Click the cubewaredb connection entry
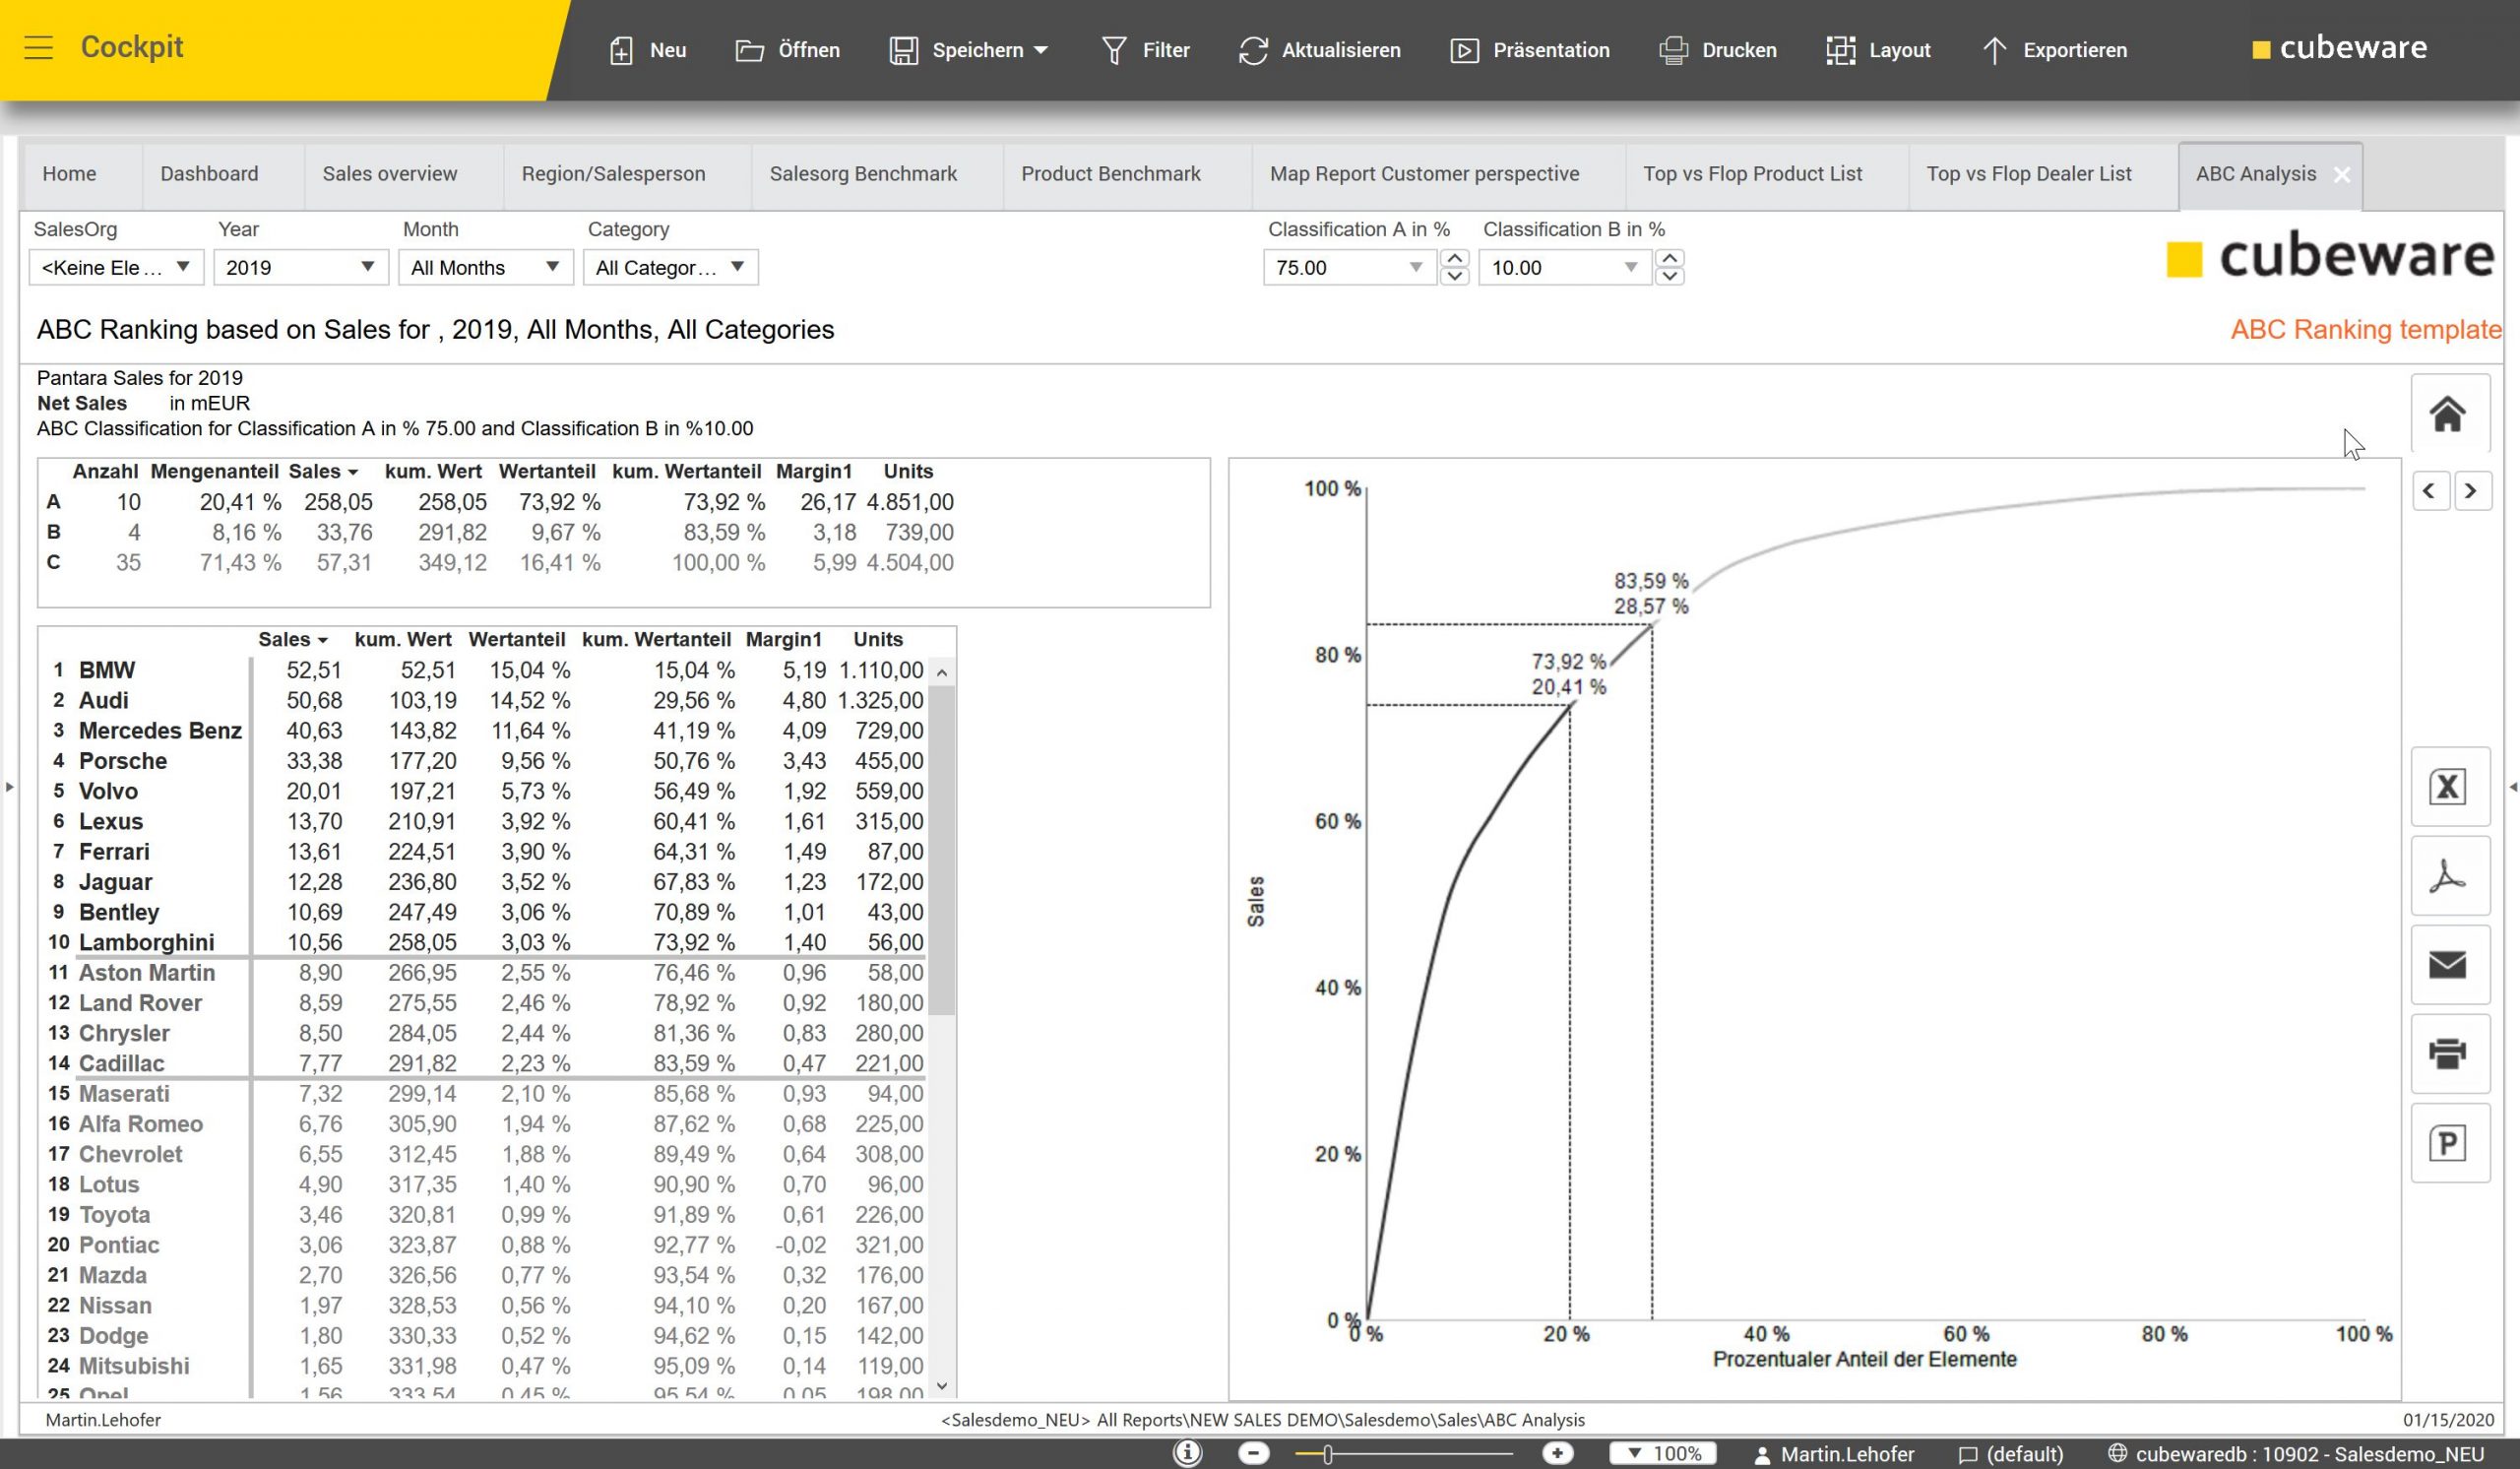2520x1469 pixels. pos(2295,1454)
